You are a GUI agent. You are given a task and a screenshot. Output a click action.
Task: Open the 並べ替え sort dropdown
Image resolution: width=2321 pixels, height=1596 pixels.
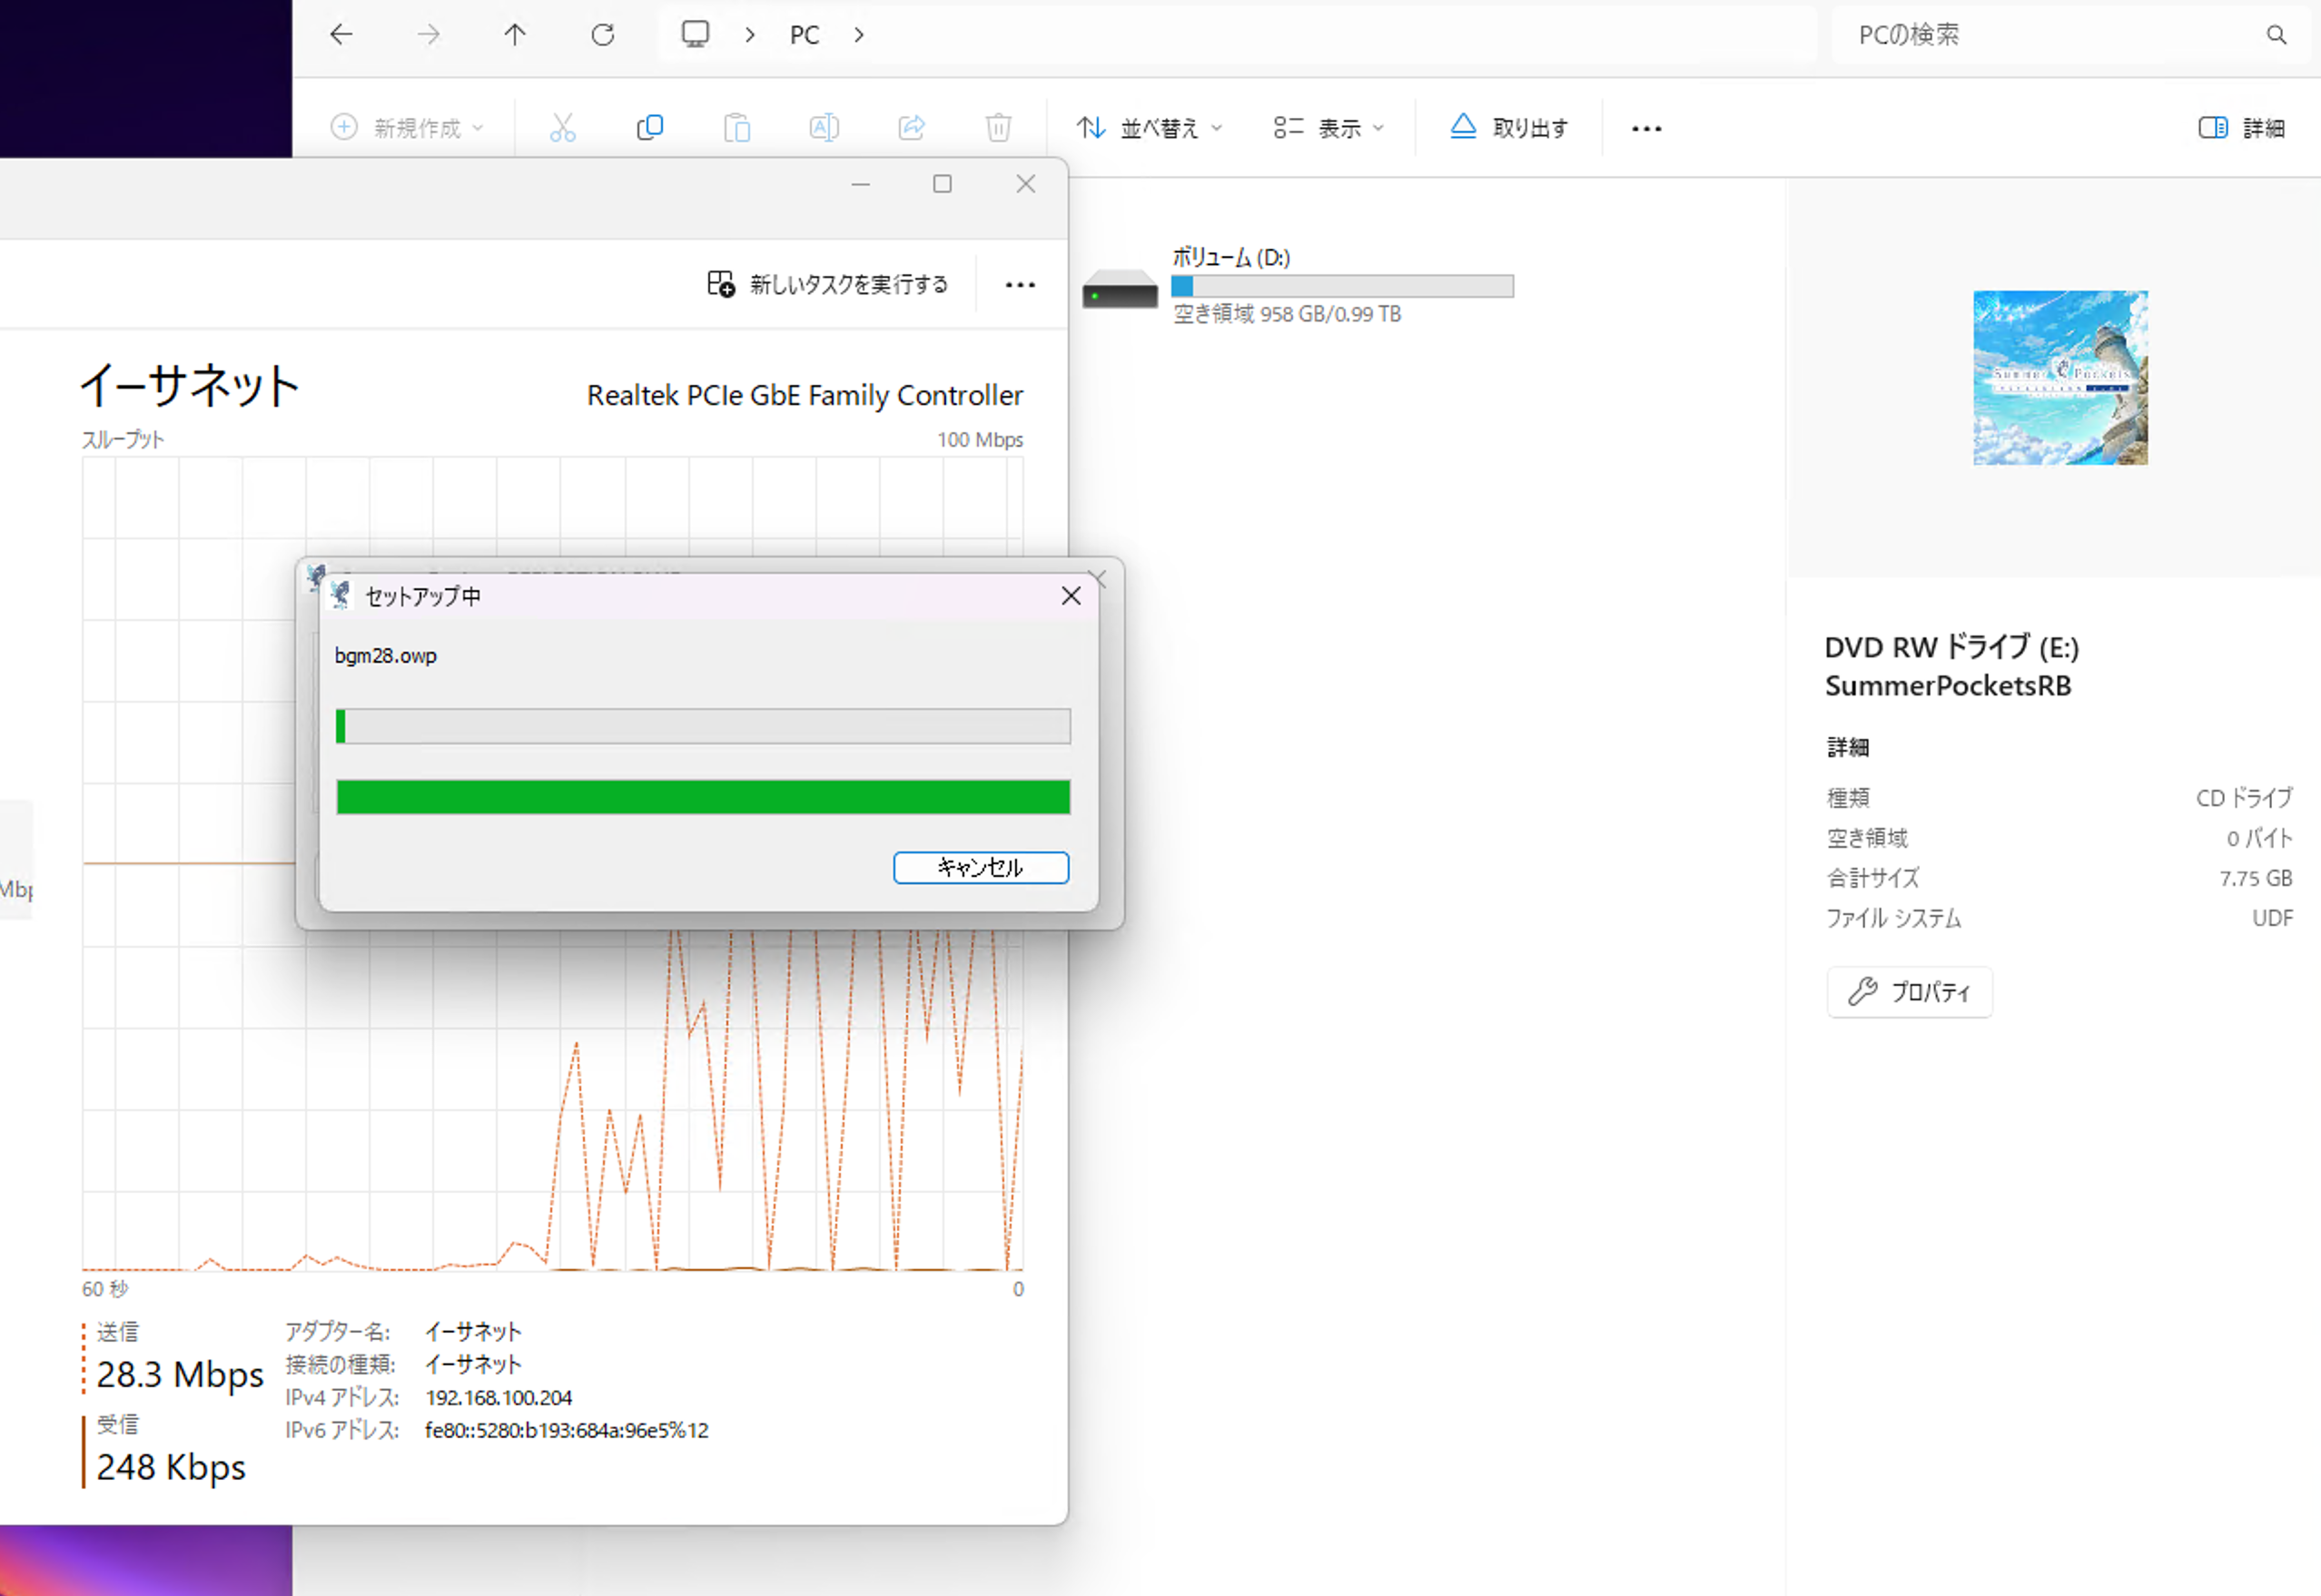pos(1149,127)
